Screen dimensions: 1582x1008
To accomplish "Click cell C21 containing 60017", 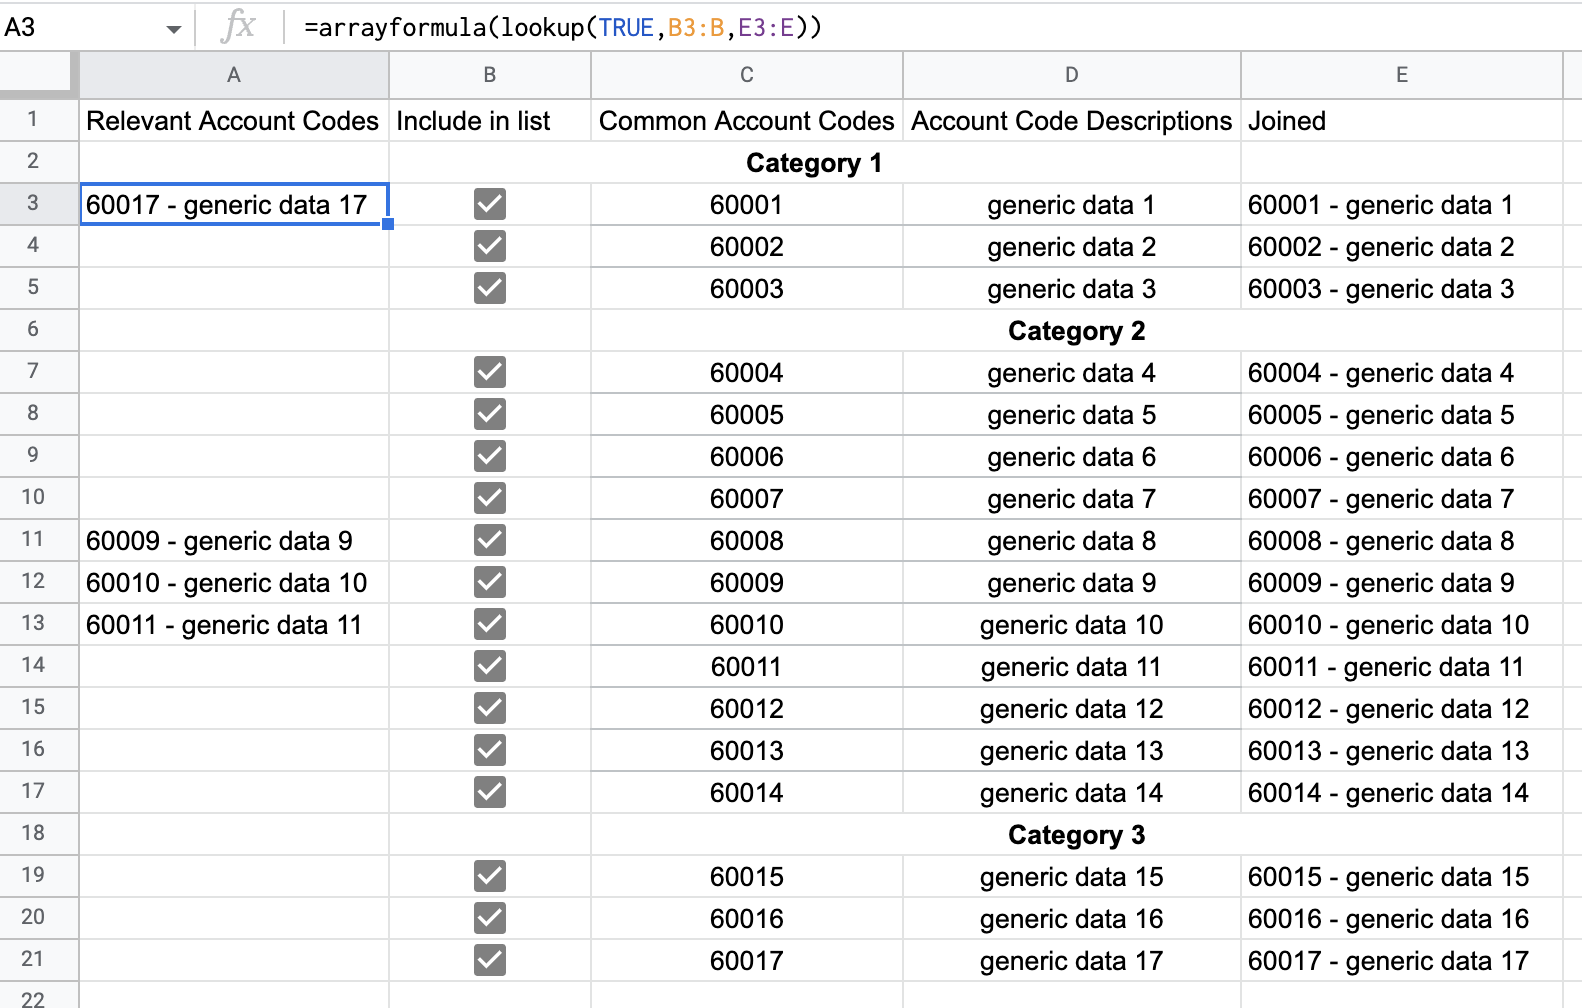I will (747, 960).
